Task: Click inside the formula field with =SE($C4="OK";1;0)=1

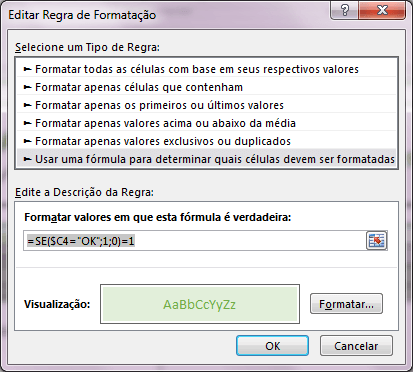Action: (195, 240)
